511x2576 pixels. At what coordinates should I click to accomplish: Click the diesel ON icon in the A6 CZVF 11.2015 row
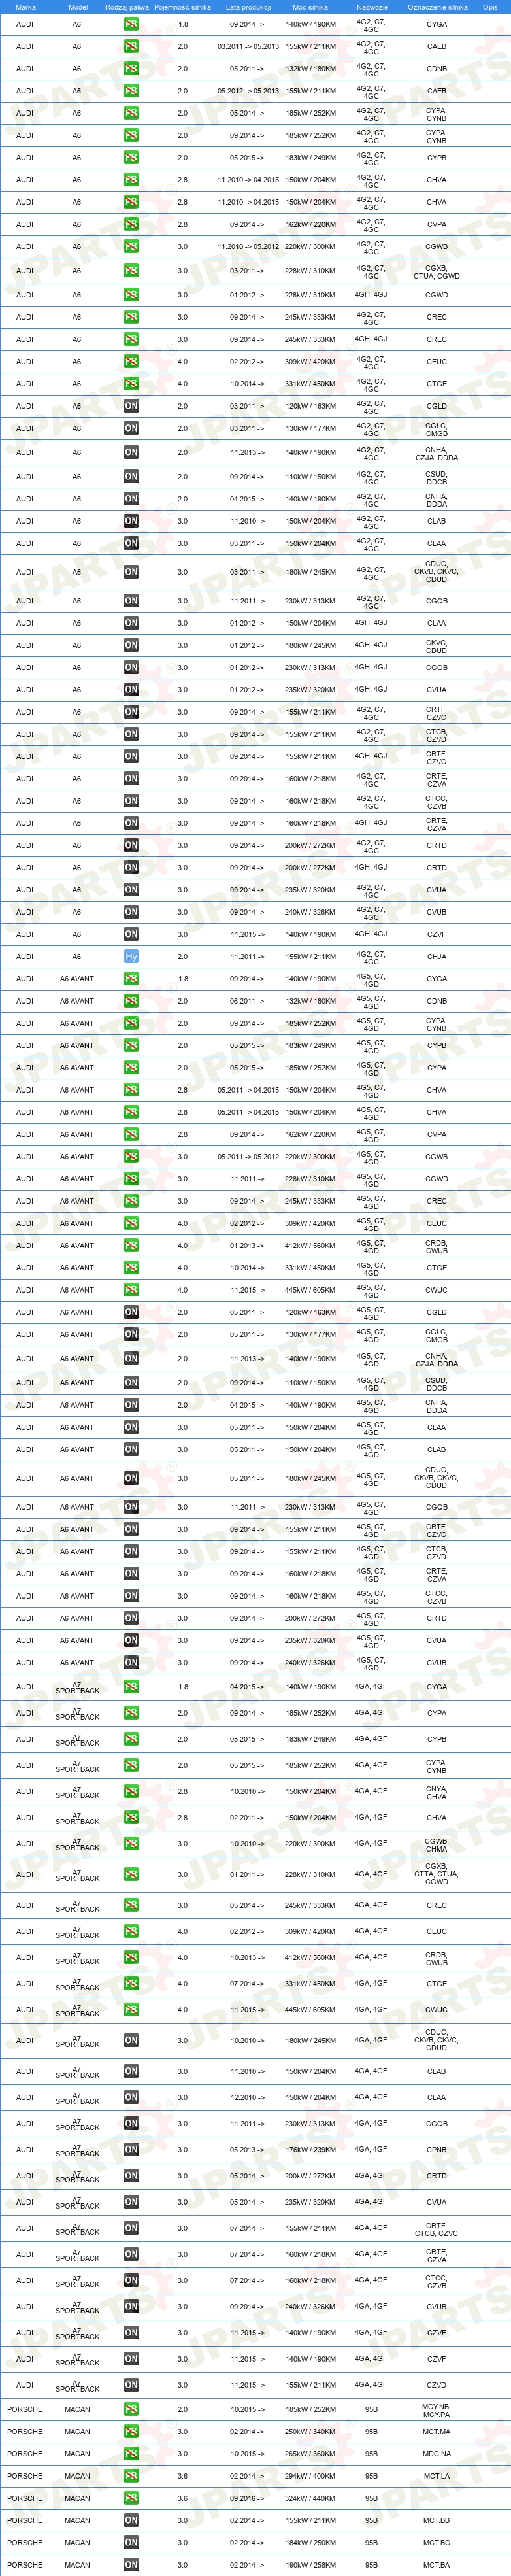[131, 934]
